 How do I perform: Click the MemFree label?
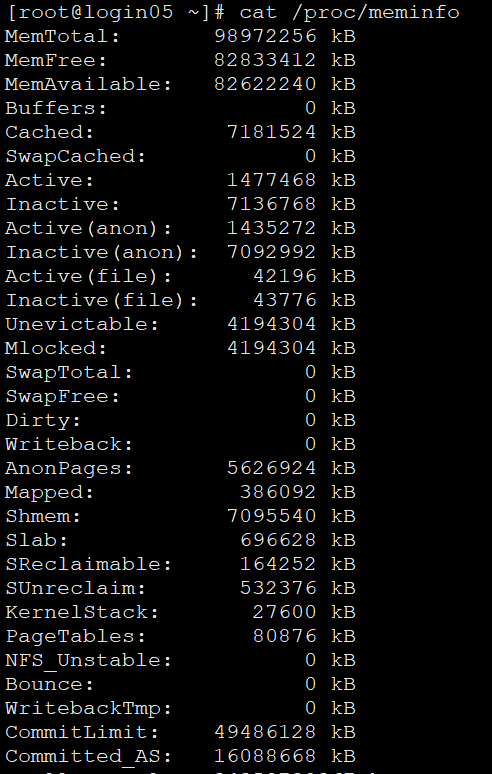pyautogui.click(x=56, y=60)
